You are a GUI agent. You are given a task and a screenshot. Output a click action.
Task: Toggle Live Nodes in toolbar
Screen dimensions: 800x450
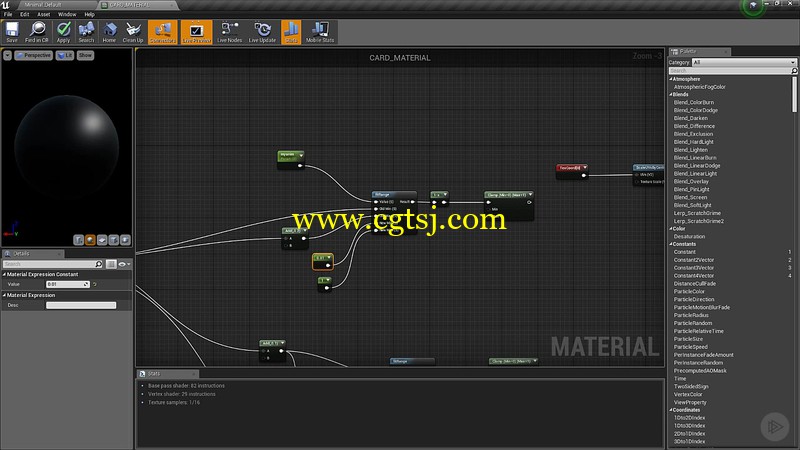coord(230,32)
